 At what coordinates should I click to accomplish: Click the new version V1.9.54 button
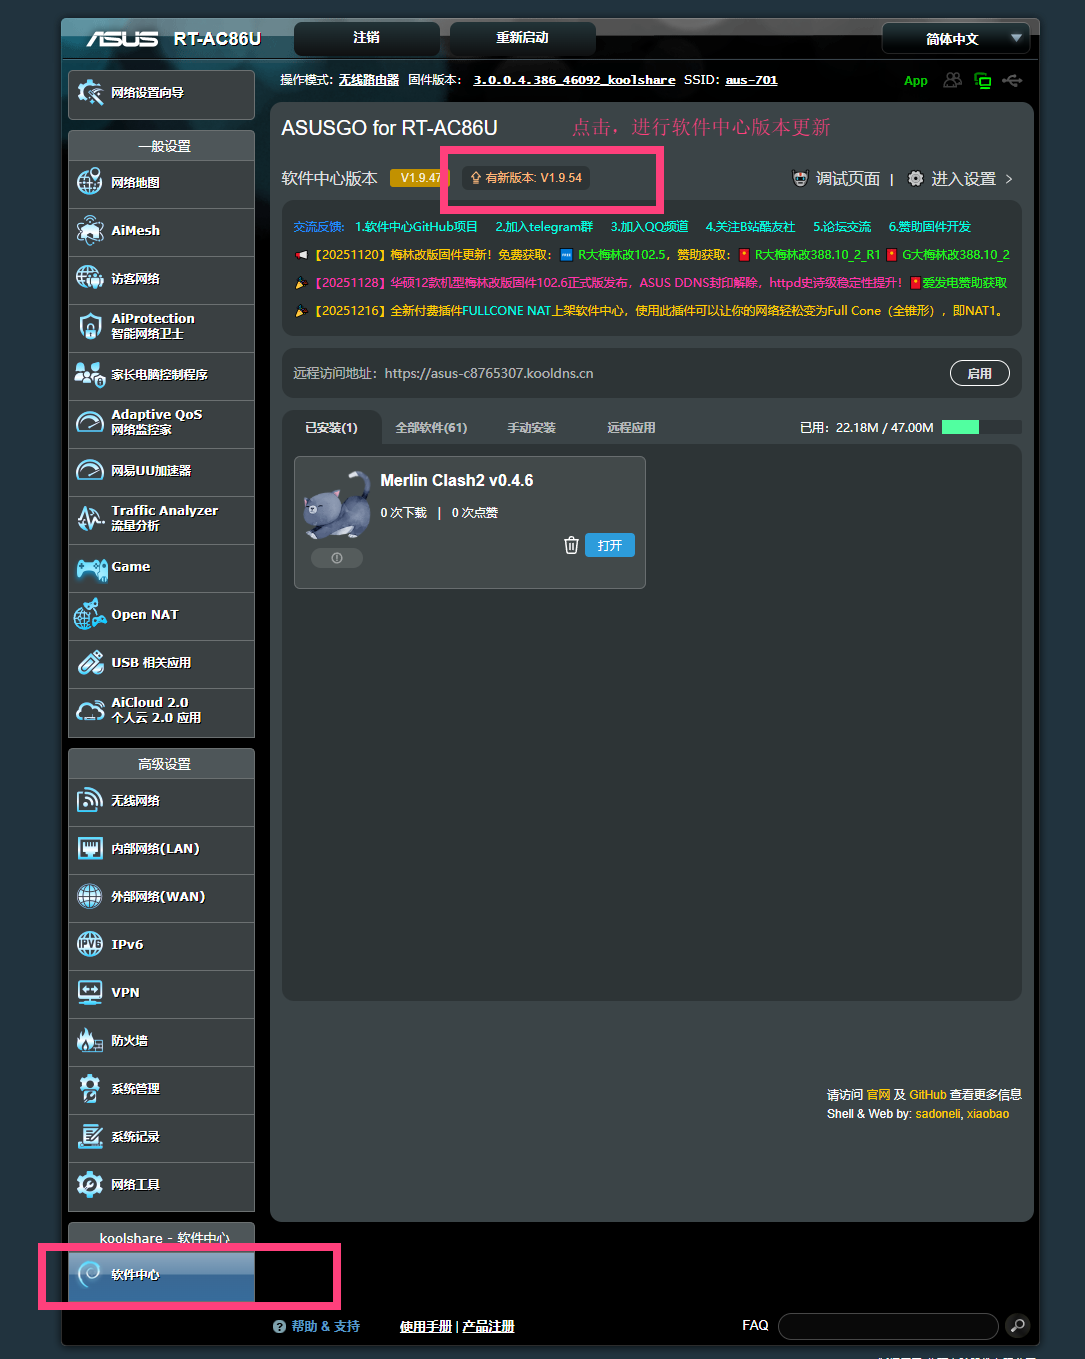pos(526,178)
